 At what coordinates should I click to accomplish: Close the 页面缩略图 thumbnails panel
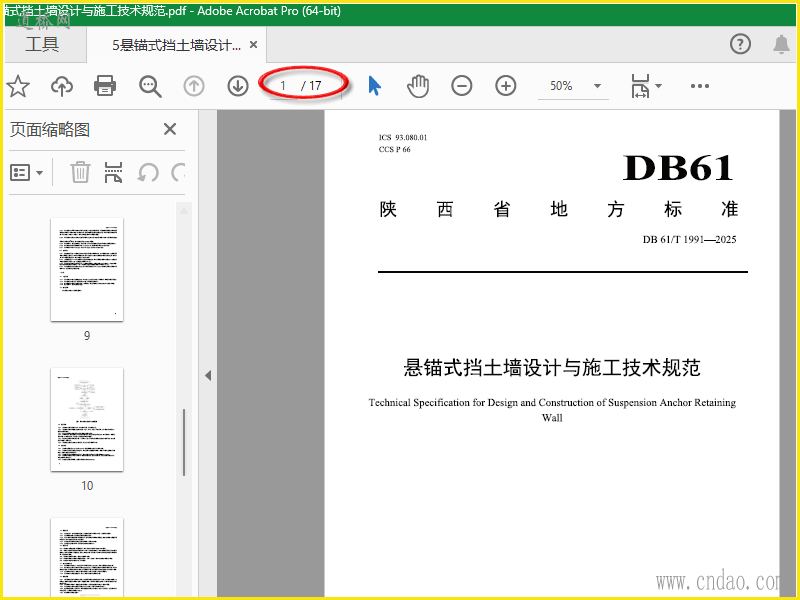(170, 129)
